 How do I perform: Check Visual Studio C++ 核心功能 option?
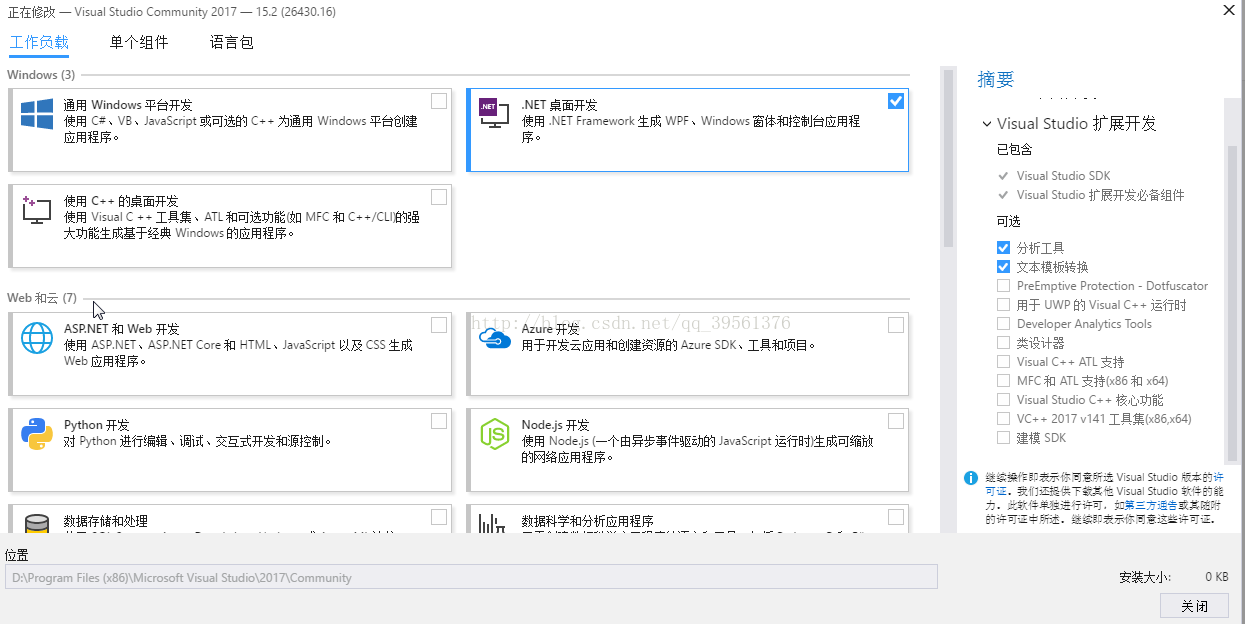click(1003, 400)
